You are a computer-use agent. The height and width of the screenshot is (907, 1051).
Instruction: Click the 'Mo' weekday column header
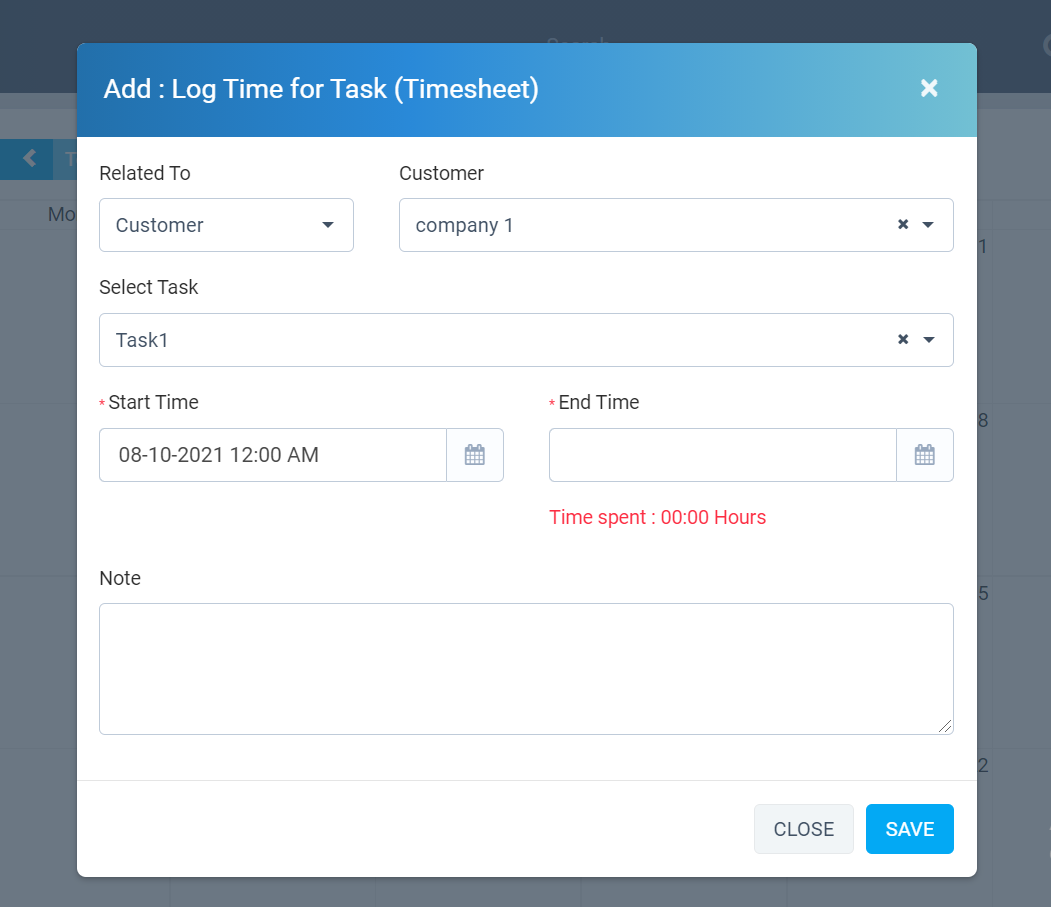pyautogui.click(x=62, y=213)
